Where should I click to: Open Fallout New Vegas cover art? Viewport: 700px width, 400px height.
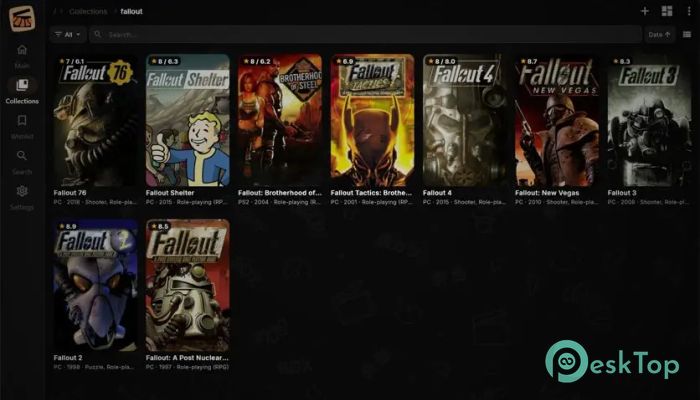coord(557,120)
